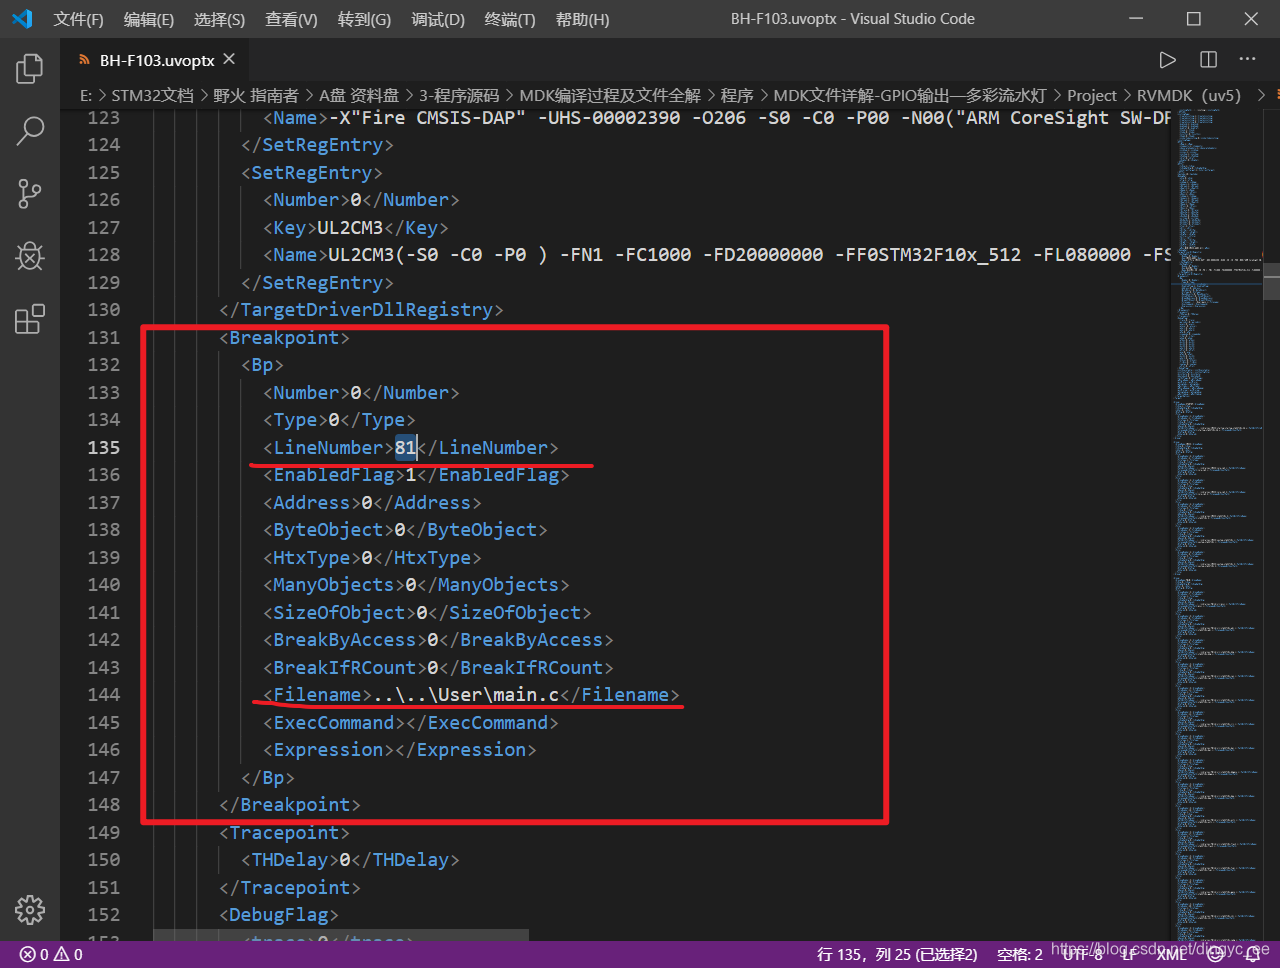Open the Explorer view in activity bar
The image size is (1280, 968).
pos(30,69)
